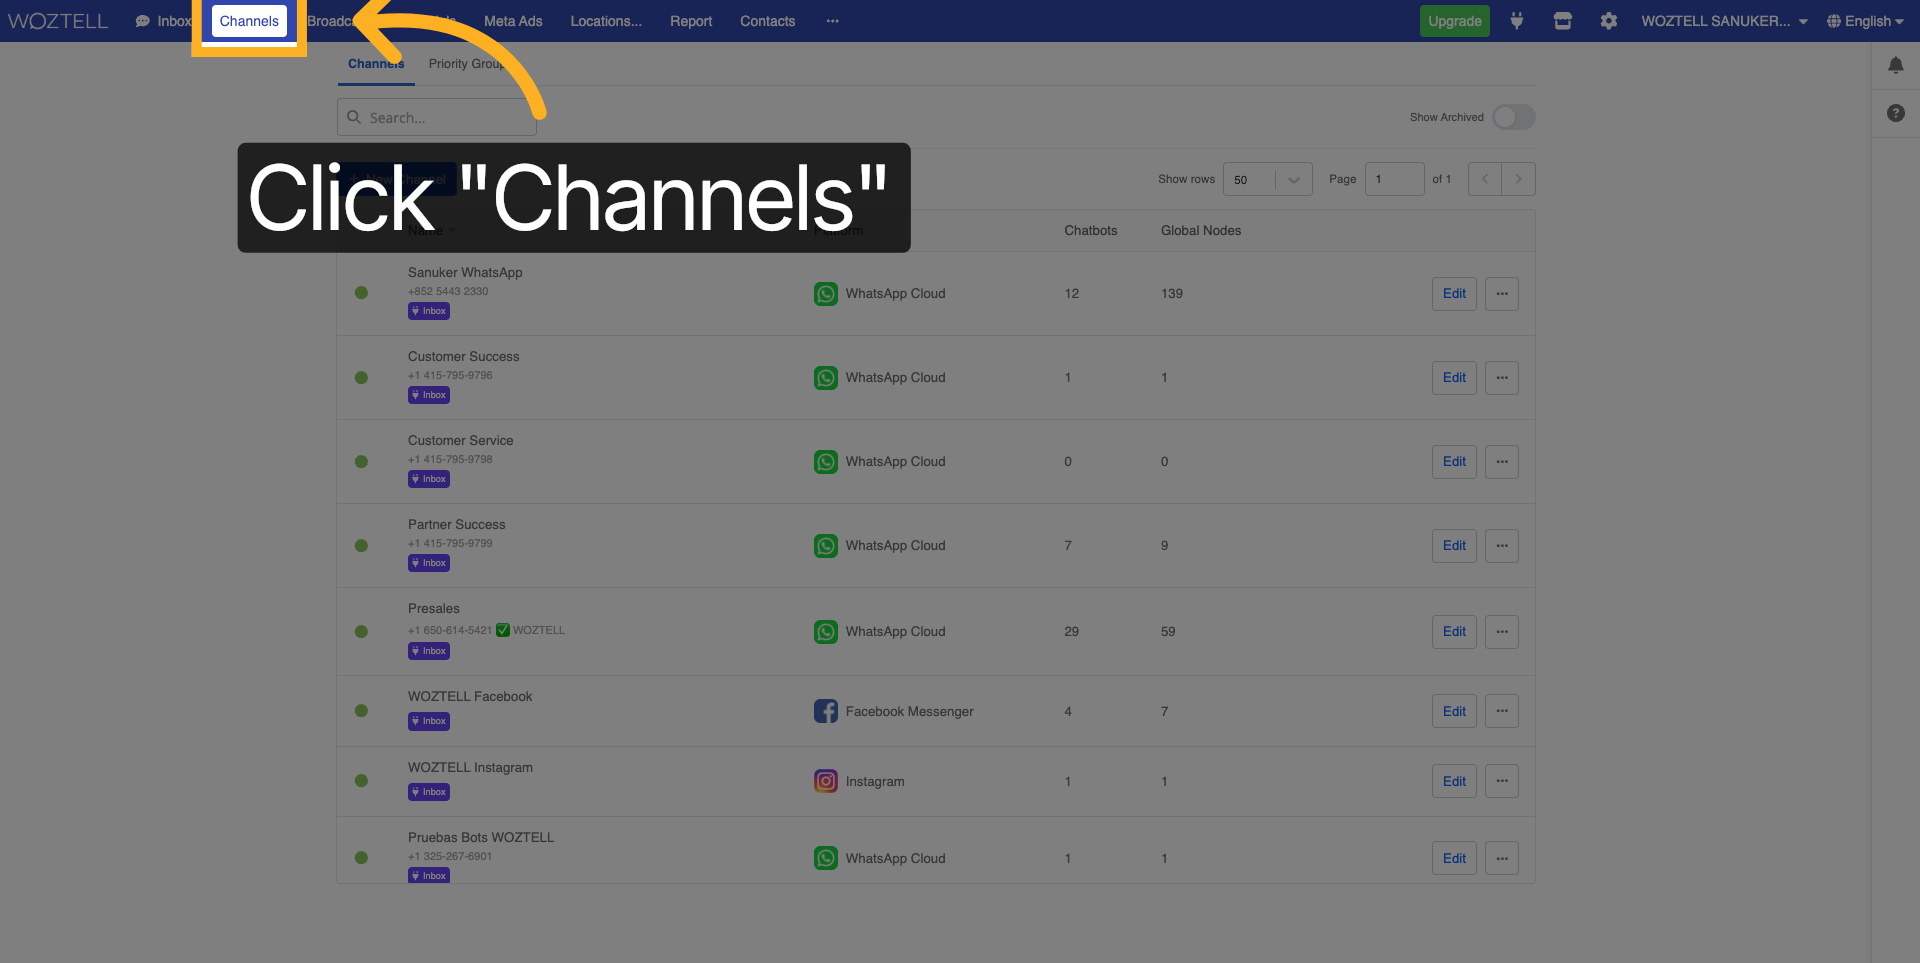The height and width of the screenshot is (963, 1920).
Task: Go to the next page arrow
Action: (1518, 180)
